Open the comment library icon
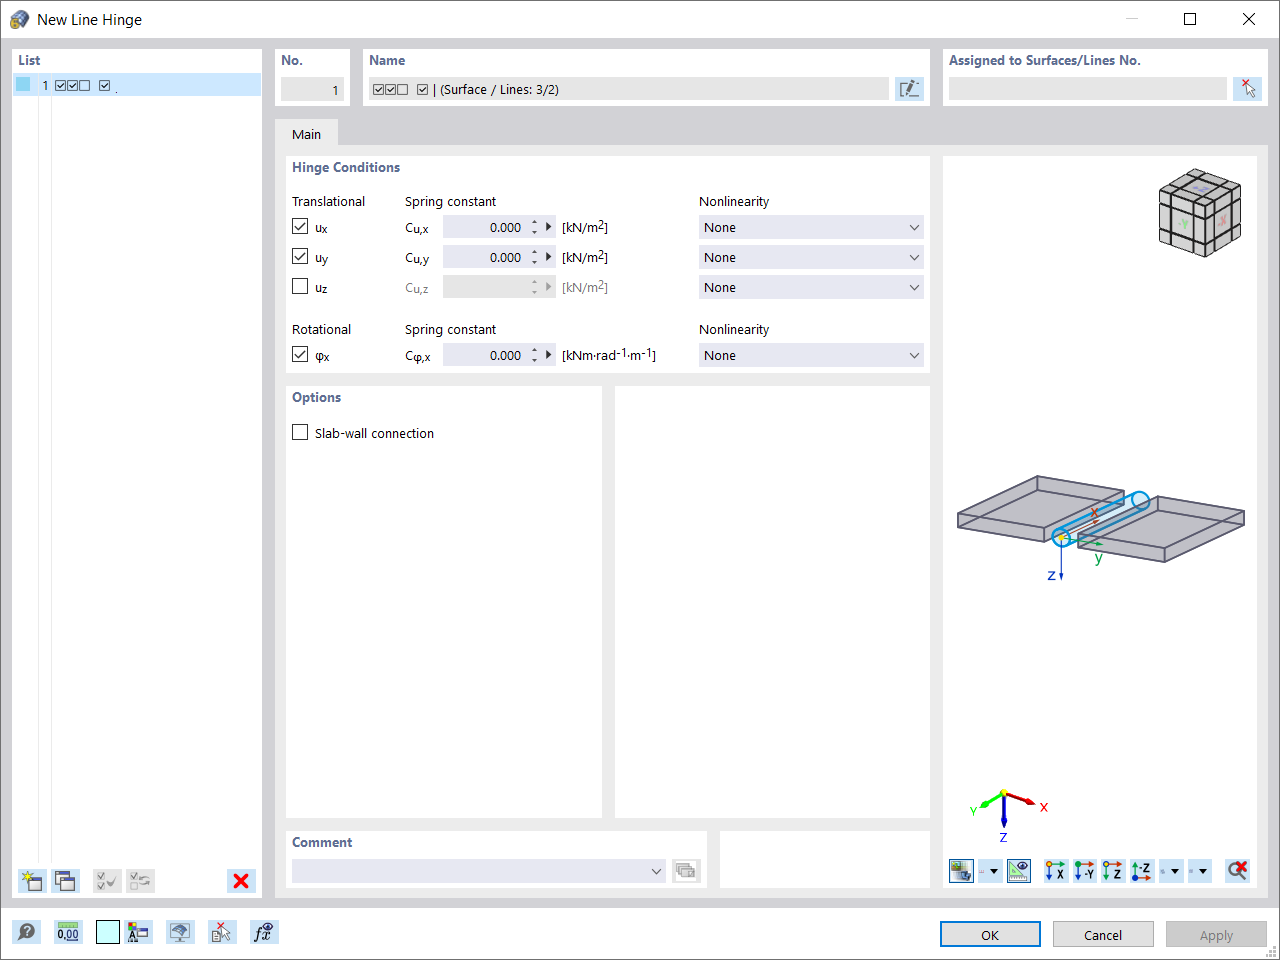This screenshot has height=960, width=1280. pos(686,871)
